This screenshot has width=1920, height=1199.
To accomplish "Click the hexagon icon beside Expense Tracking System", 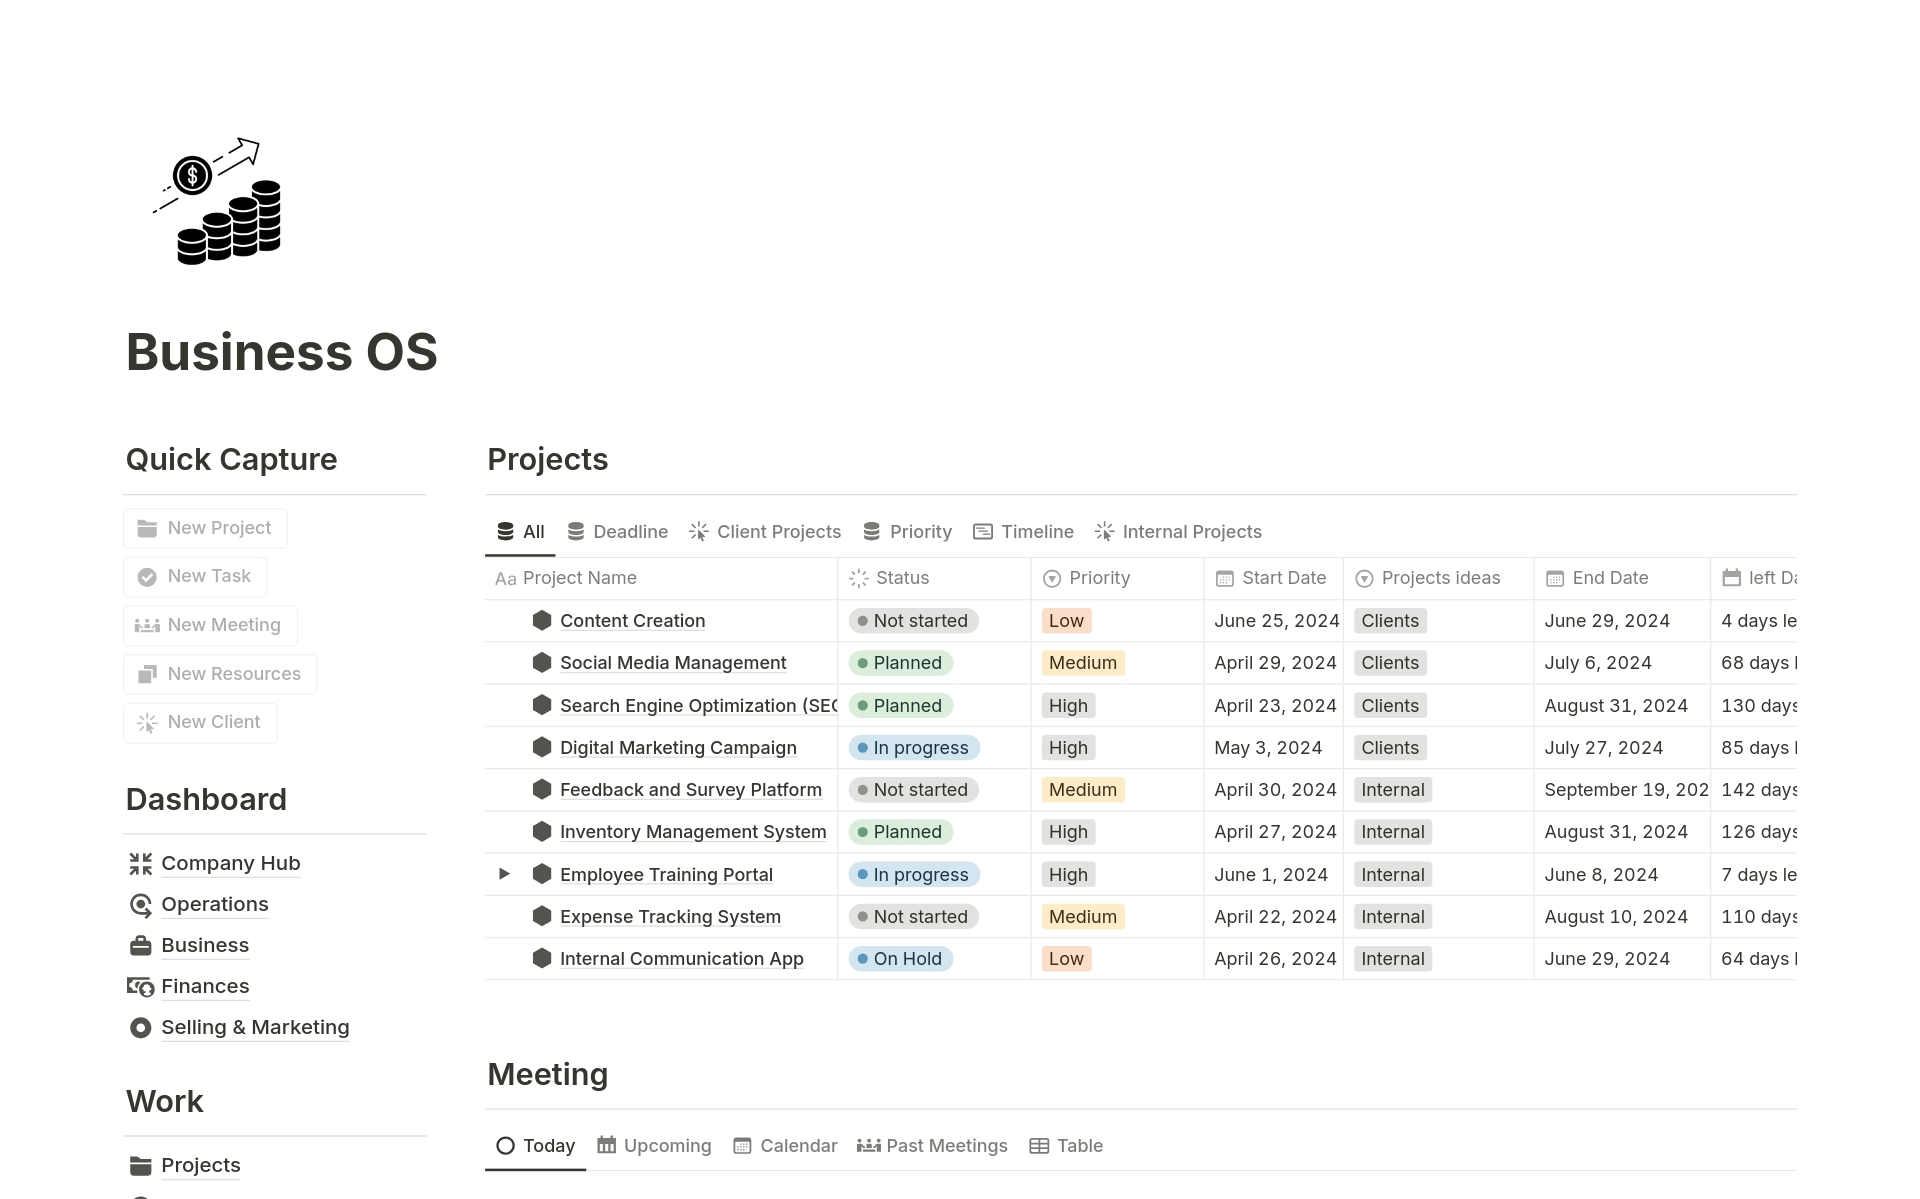I will [542, 916].
